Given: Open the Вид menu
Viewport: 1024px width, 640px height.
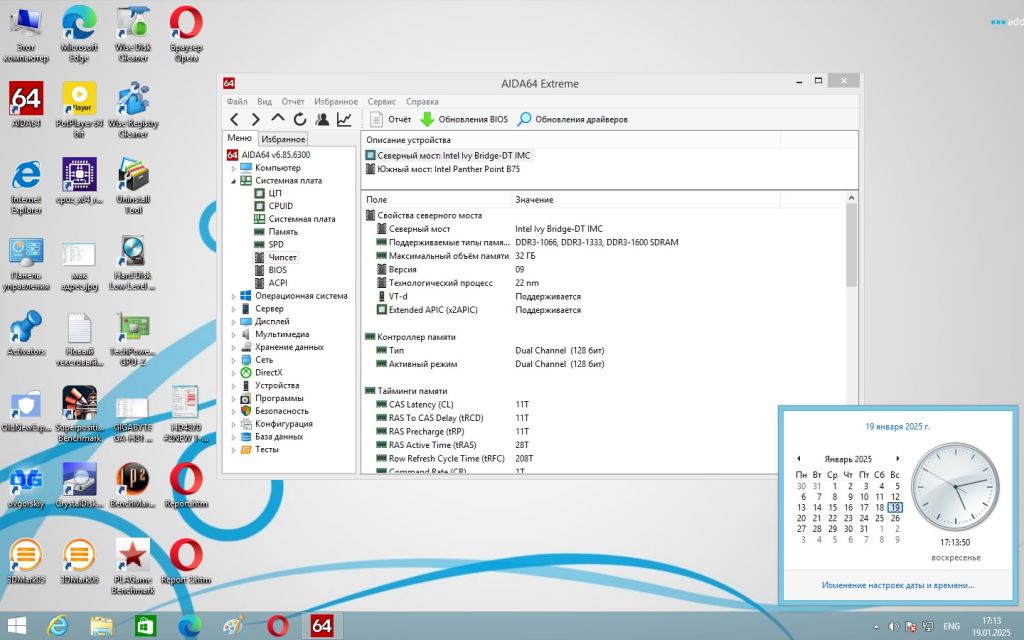Looking at the screenshot, I should [264, 101].
